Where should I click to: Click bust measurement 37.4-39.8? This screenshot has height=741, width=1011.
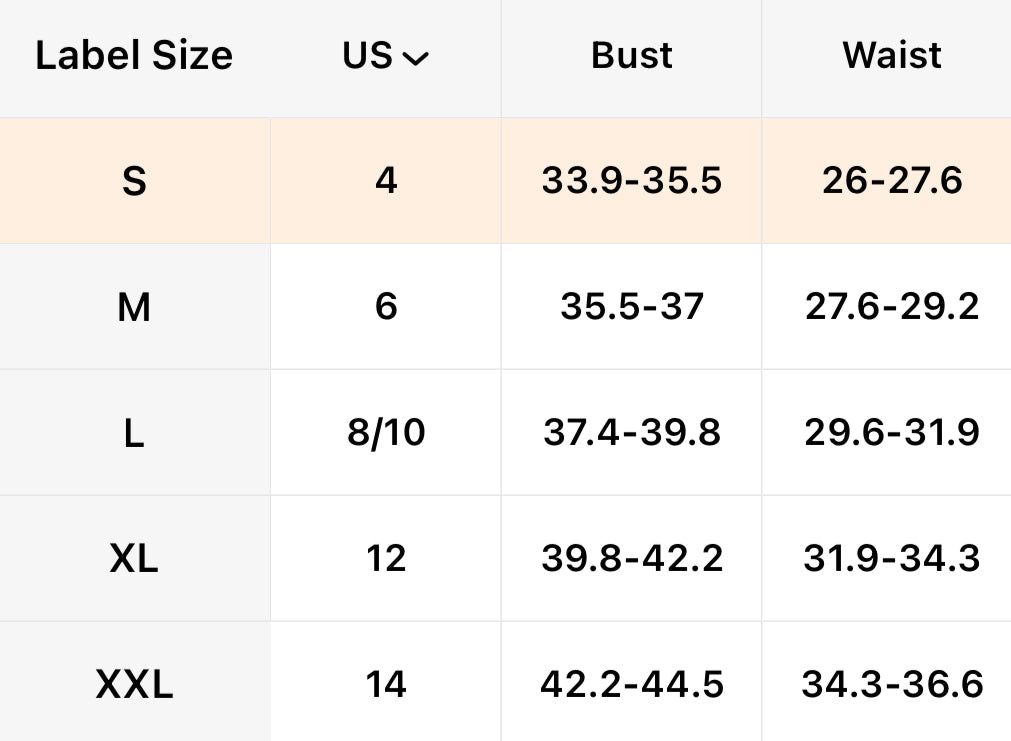coord(632,433)
